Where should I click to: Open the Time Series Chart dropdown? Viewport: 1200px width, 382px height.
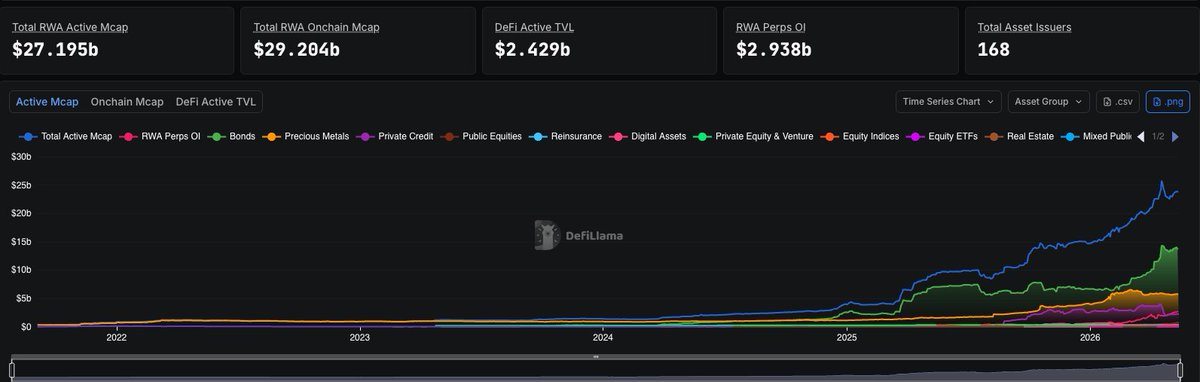948,102
